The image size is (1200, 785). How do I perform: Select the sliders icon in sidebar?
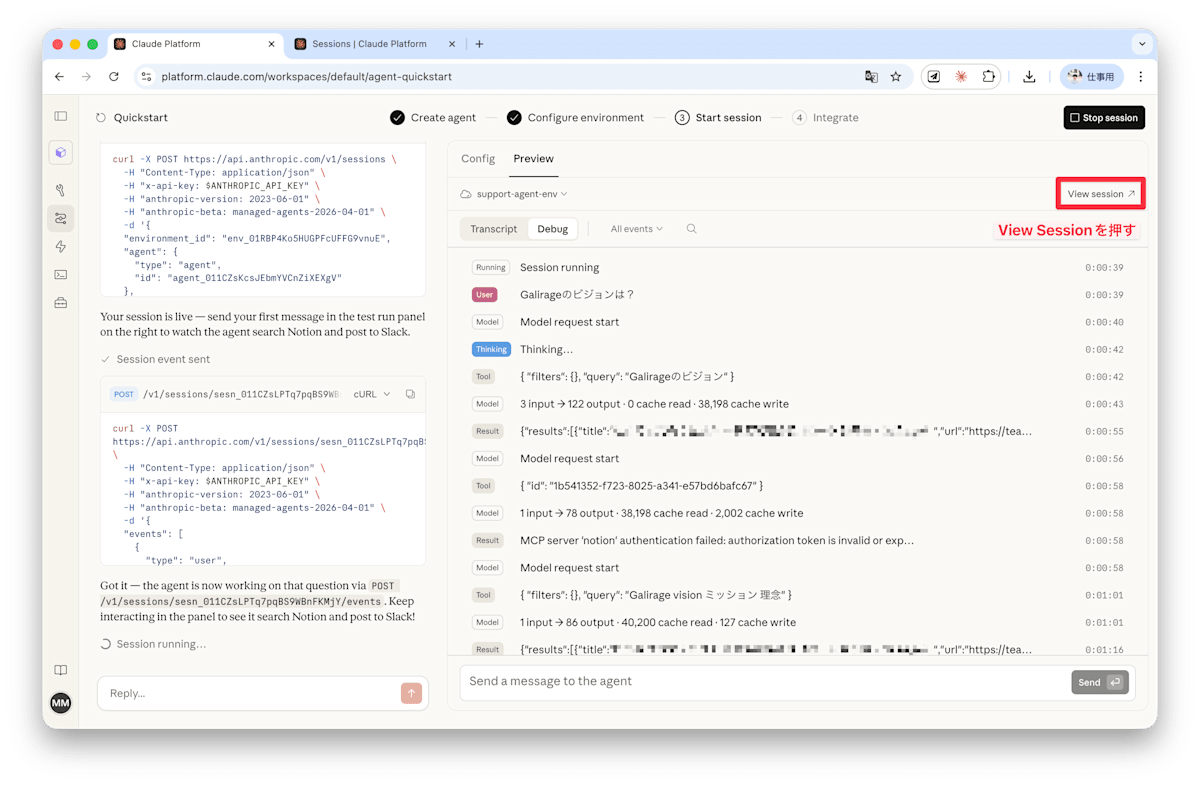pos(61,218)
